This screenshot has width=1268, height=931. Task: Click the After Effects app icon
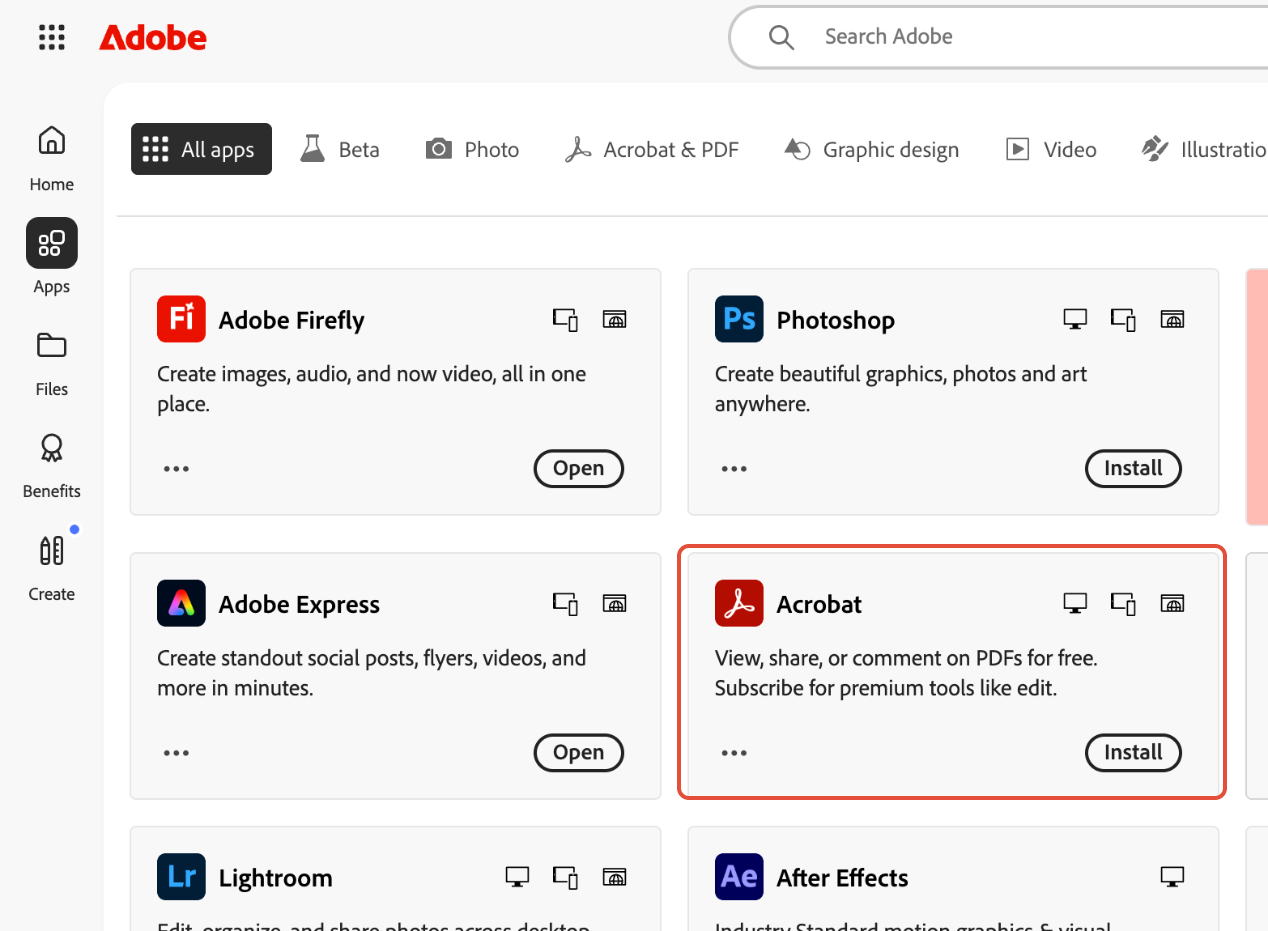(739, 877)
